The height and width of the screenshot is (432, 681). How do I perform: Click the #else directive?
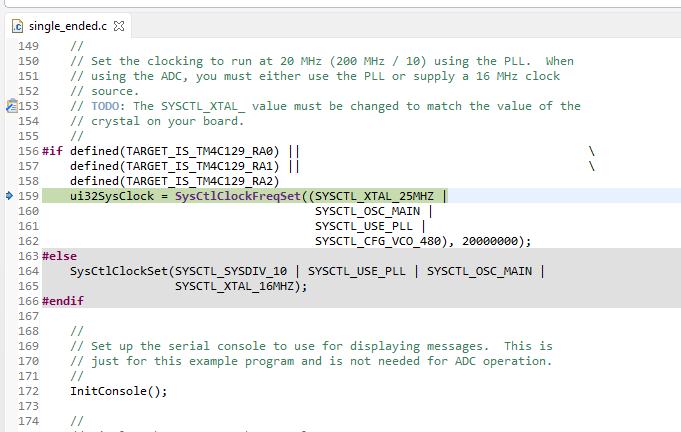pyautogui.click(x=60, y=256)
